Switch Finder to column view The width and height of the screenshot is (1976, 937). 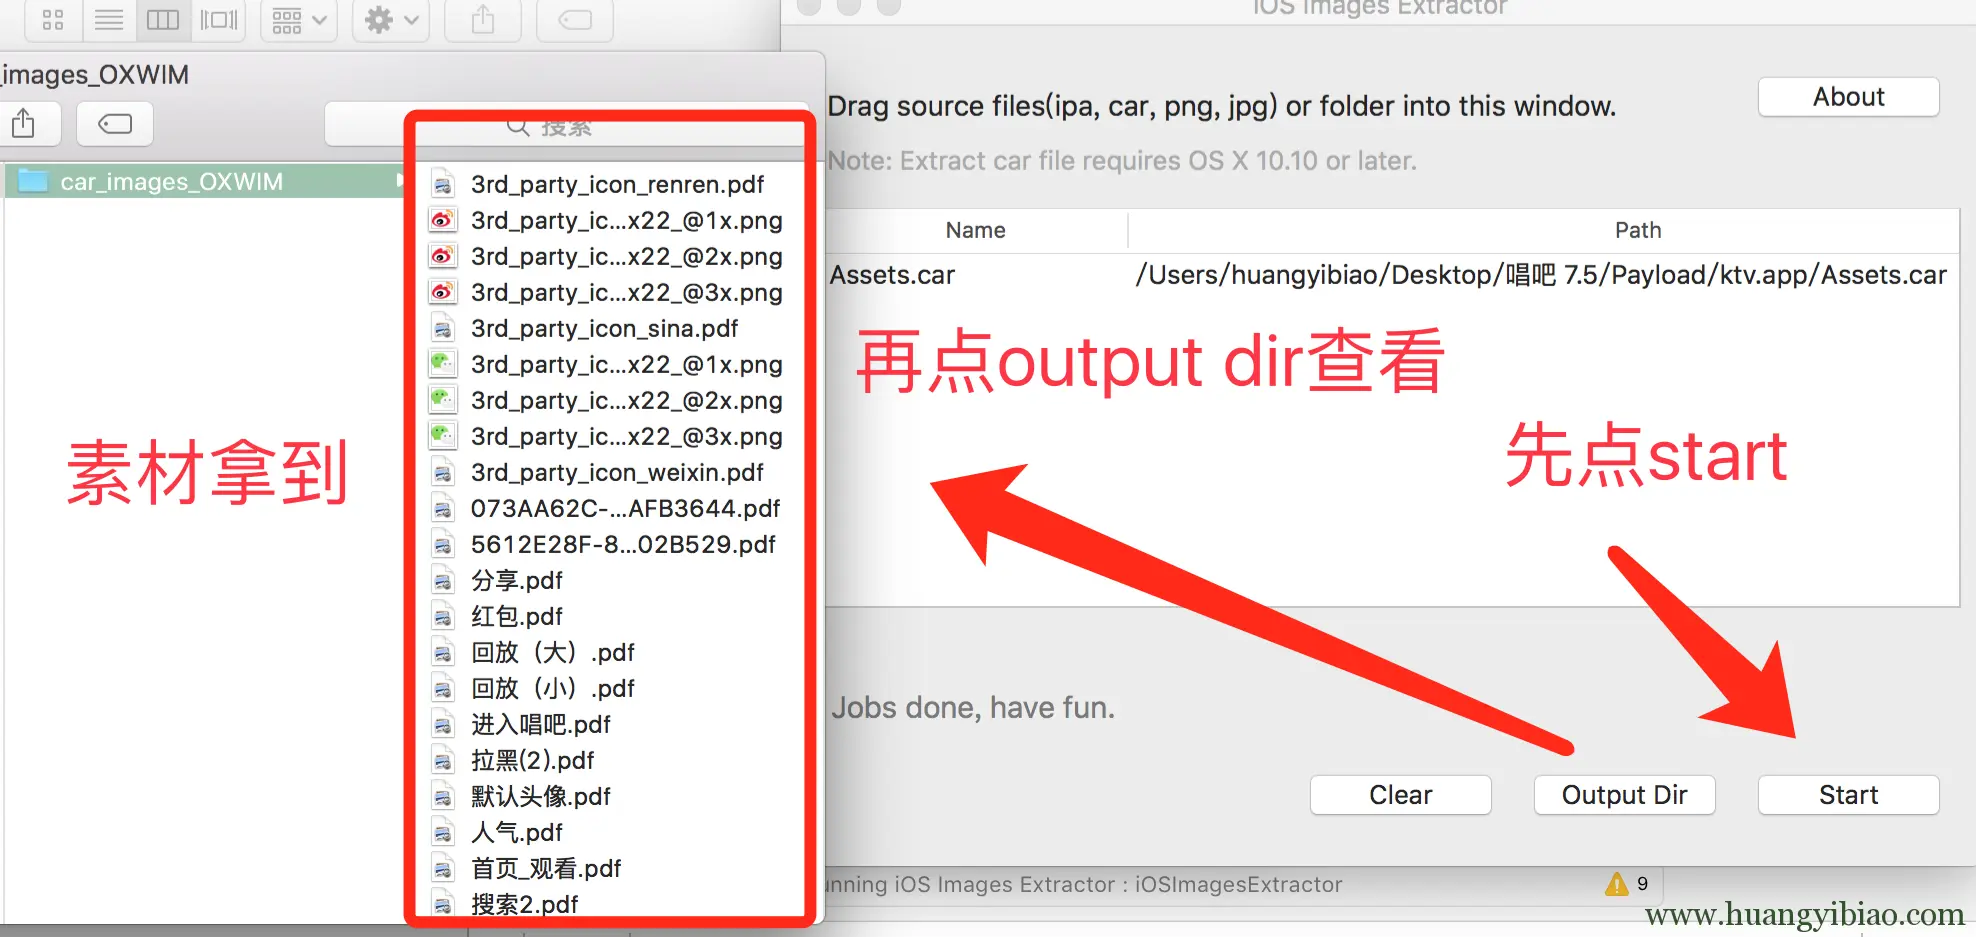point(163,19)
